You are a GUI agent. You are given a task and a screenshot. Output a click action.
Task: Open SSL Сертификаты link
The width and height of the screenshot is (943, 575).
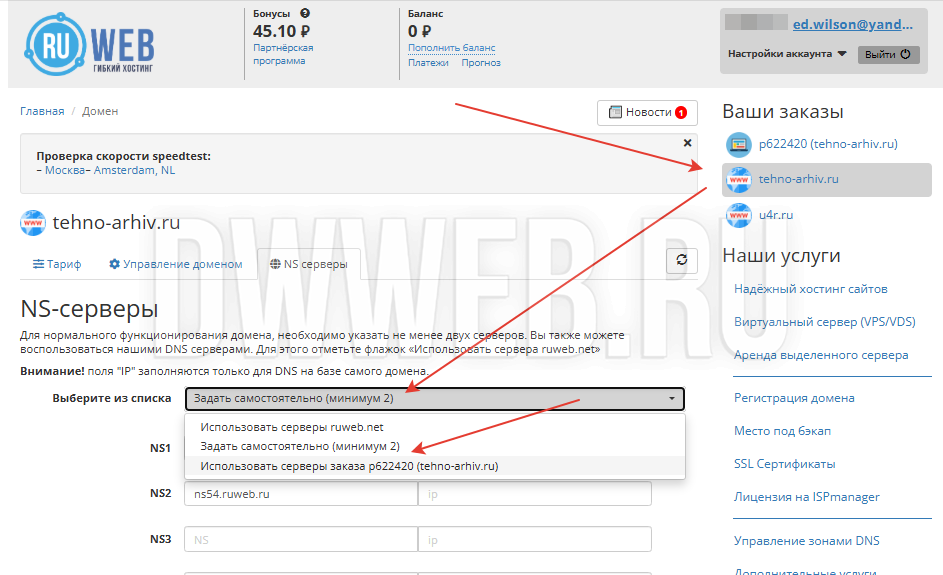[x=784, y=464]
